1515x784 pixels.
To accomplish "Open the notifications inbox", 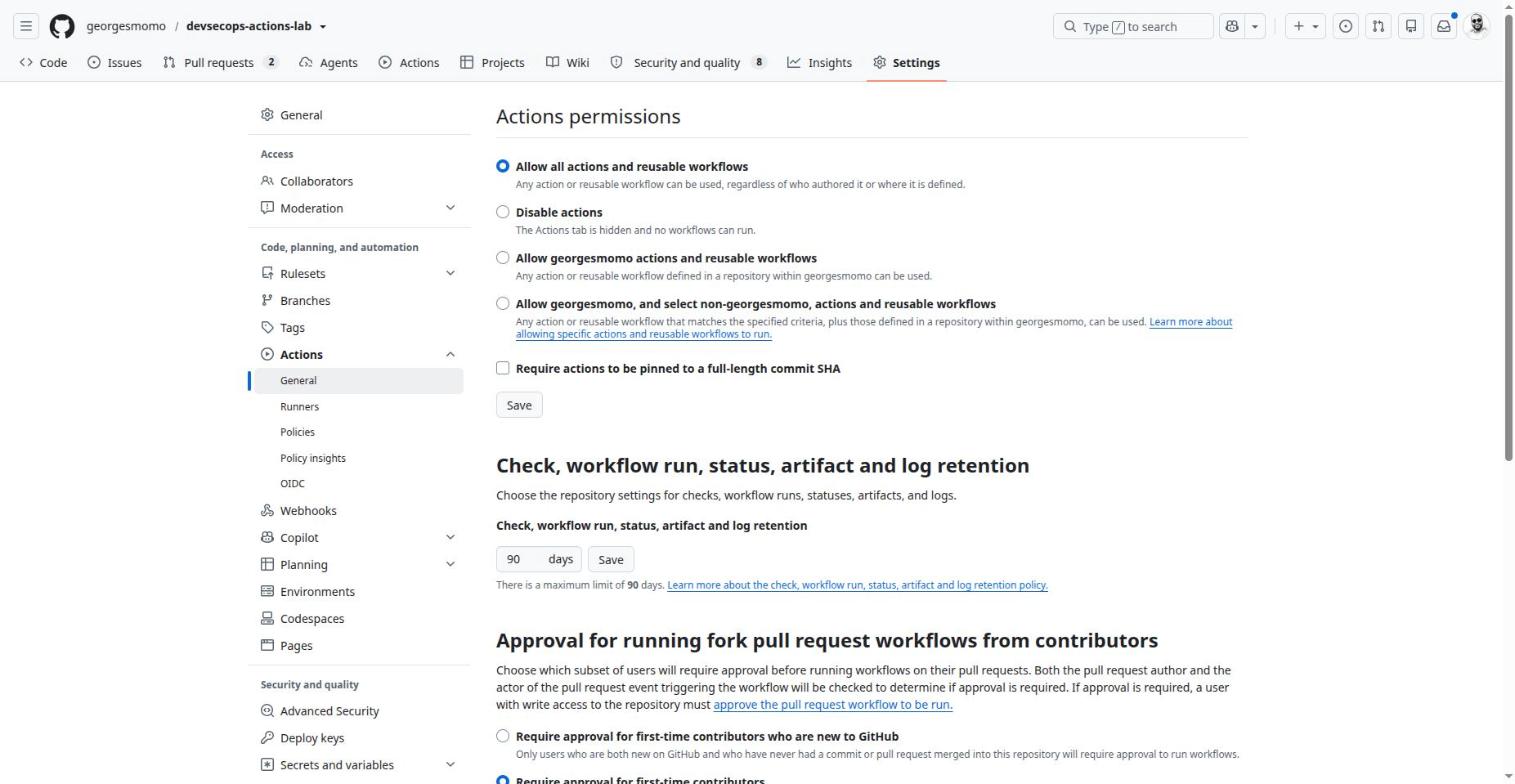I will click(x=1444, y=26).
